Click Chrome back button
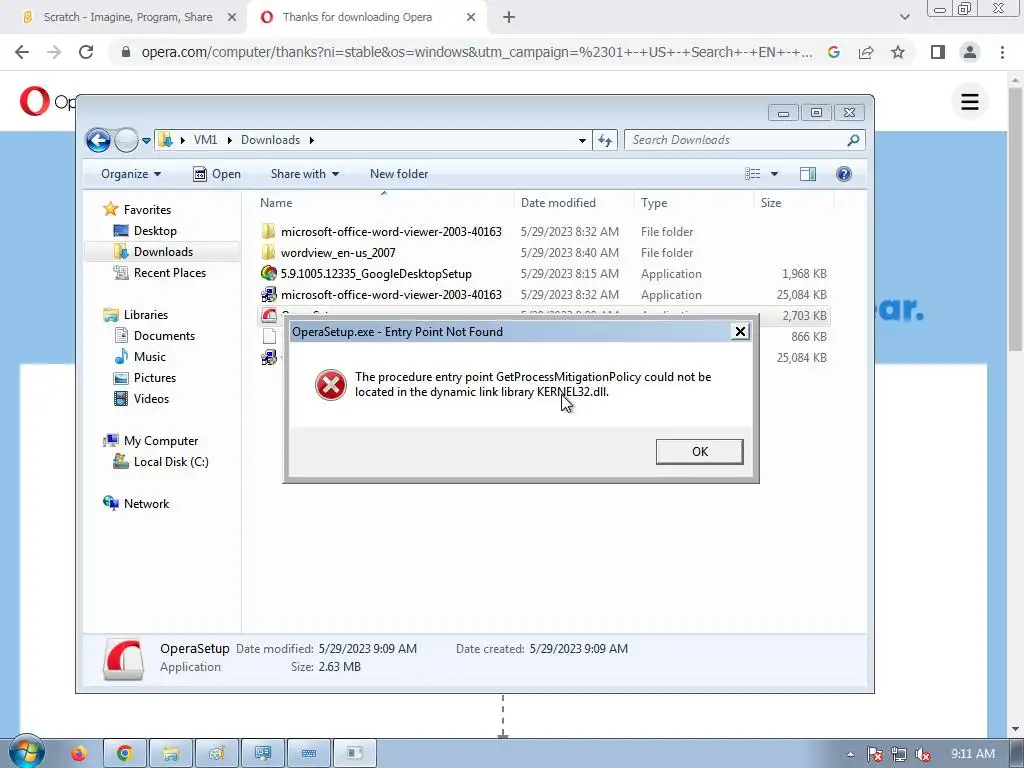 [x=22, y=52]
